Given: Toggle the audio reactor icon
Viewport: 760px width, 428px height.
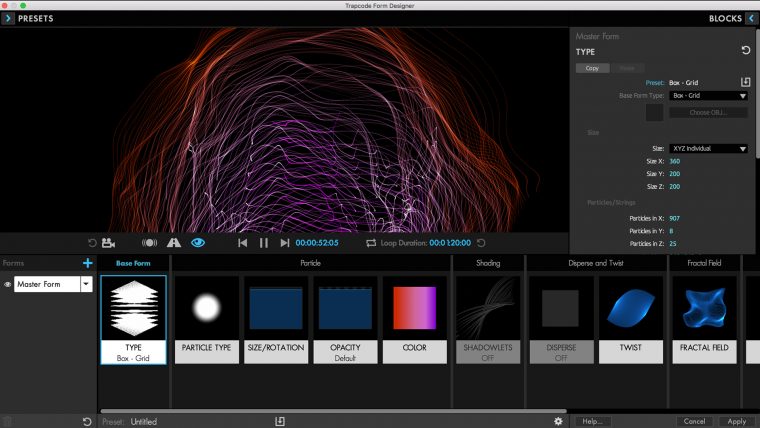Looking at the screenshot, I should 149,242.
